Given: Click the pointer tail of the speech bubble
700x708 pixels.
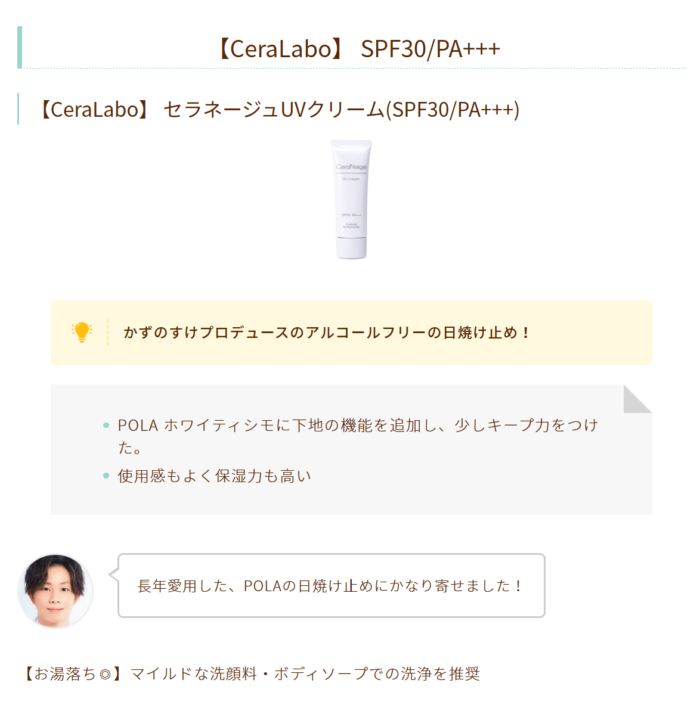Looking at the screenshot, I should pos(113,573).
